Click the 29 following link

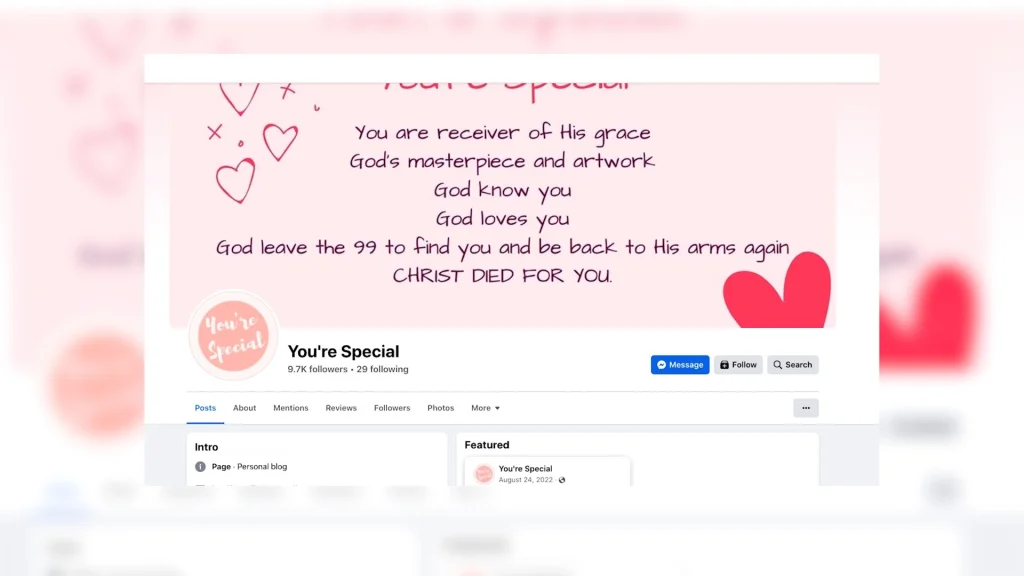tap(382, 370)
